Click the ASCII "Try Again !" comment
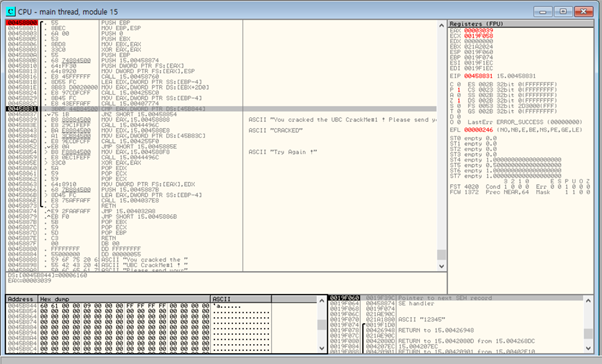This screenshot has height=364, width=602. 283,152
